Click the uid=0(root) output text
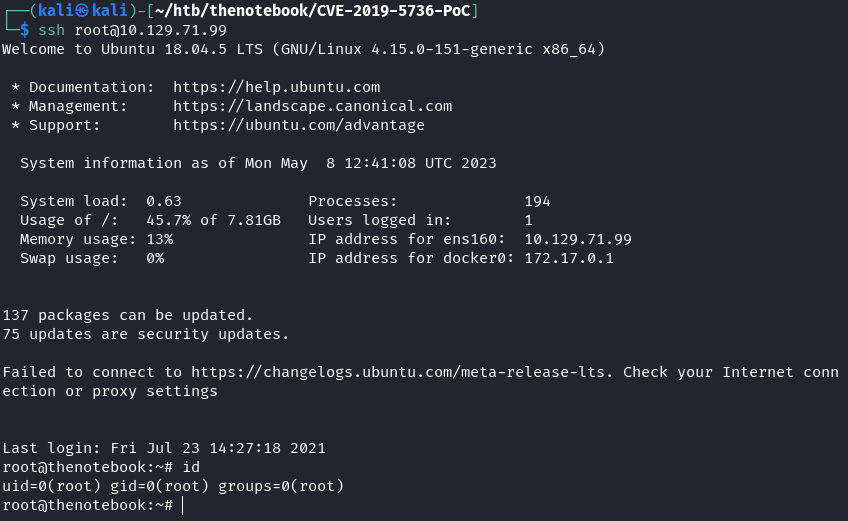 point(50,486)
